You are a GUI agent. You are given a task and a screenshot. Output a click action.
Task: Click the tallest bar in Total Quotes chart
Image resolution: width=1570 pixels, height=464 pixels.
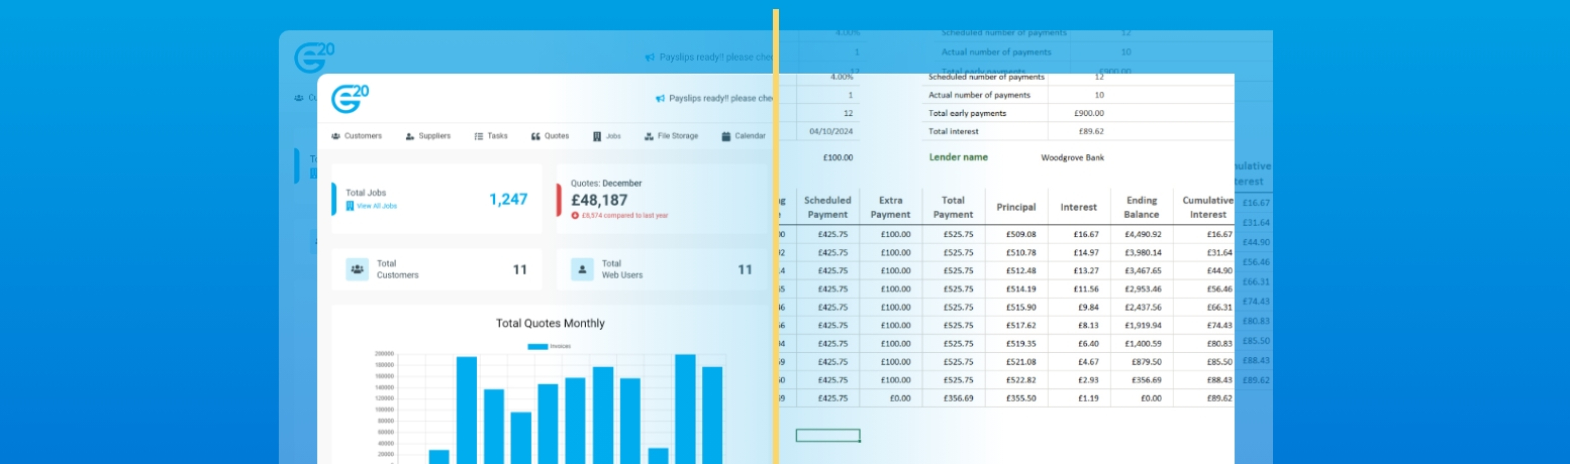(x=685, y=408)
